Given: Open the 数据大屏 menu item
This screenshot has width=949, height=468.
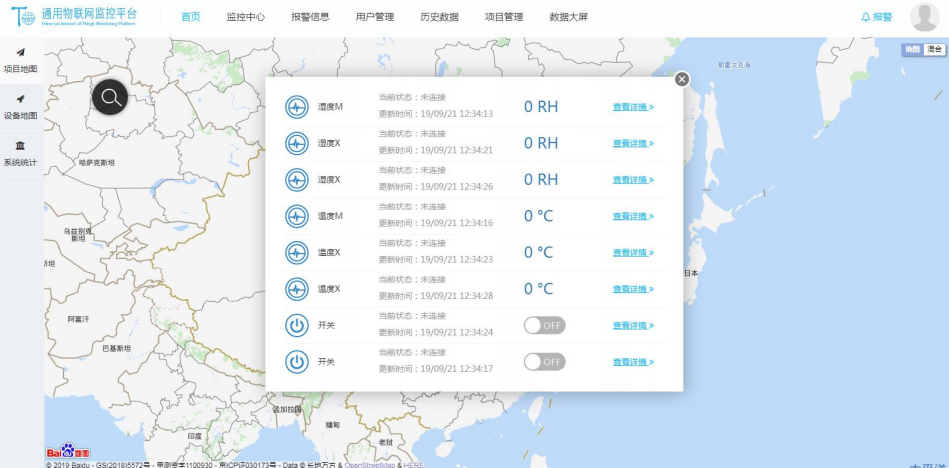Looking at the screenshot, I should (x=569, y=17).
